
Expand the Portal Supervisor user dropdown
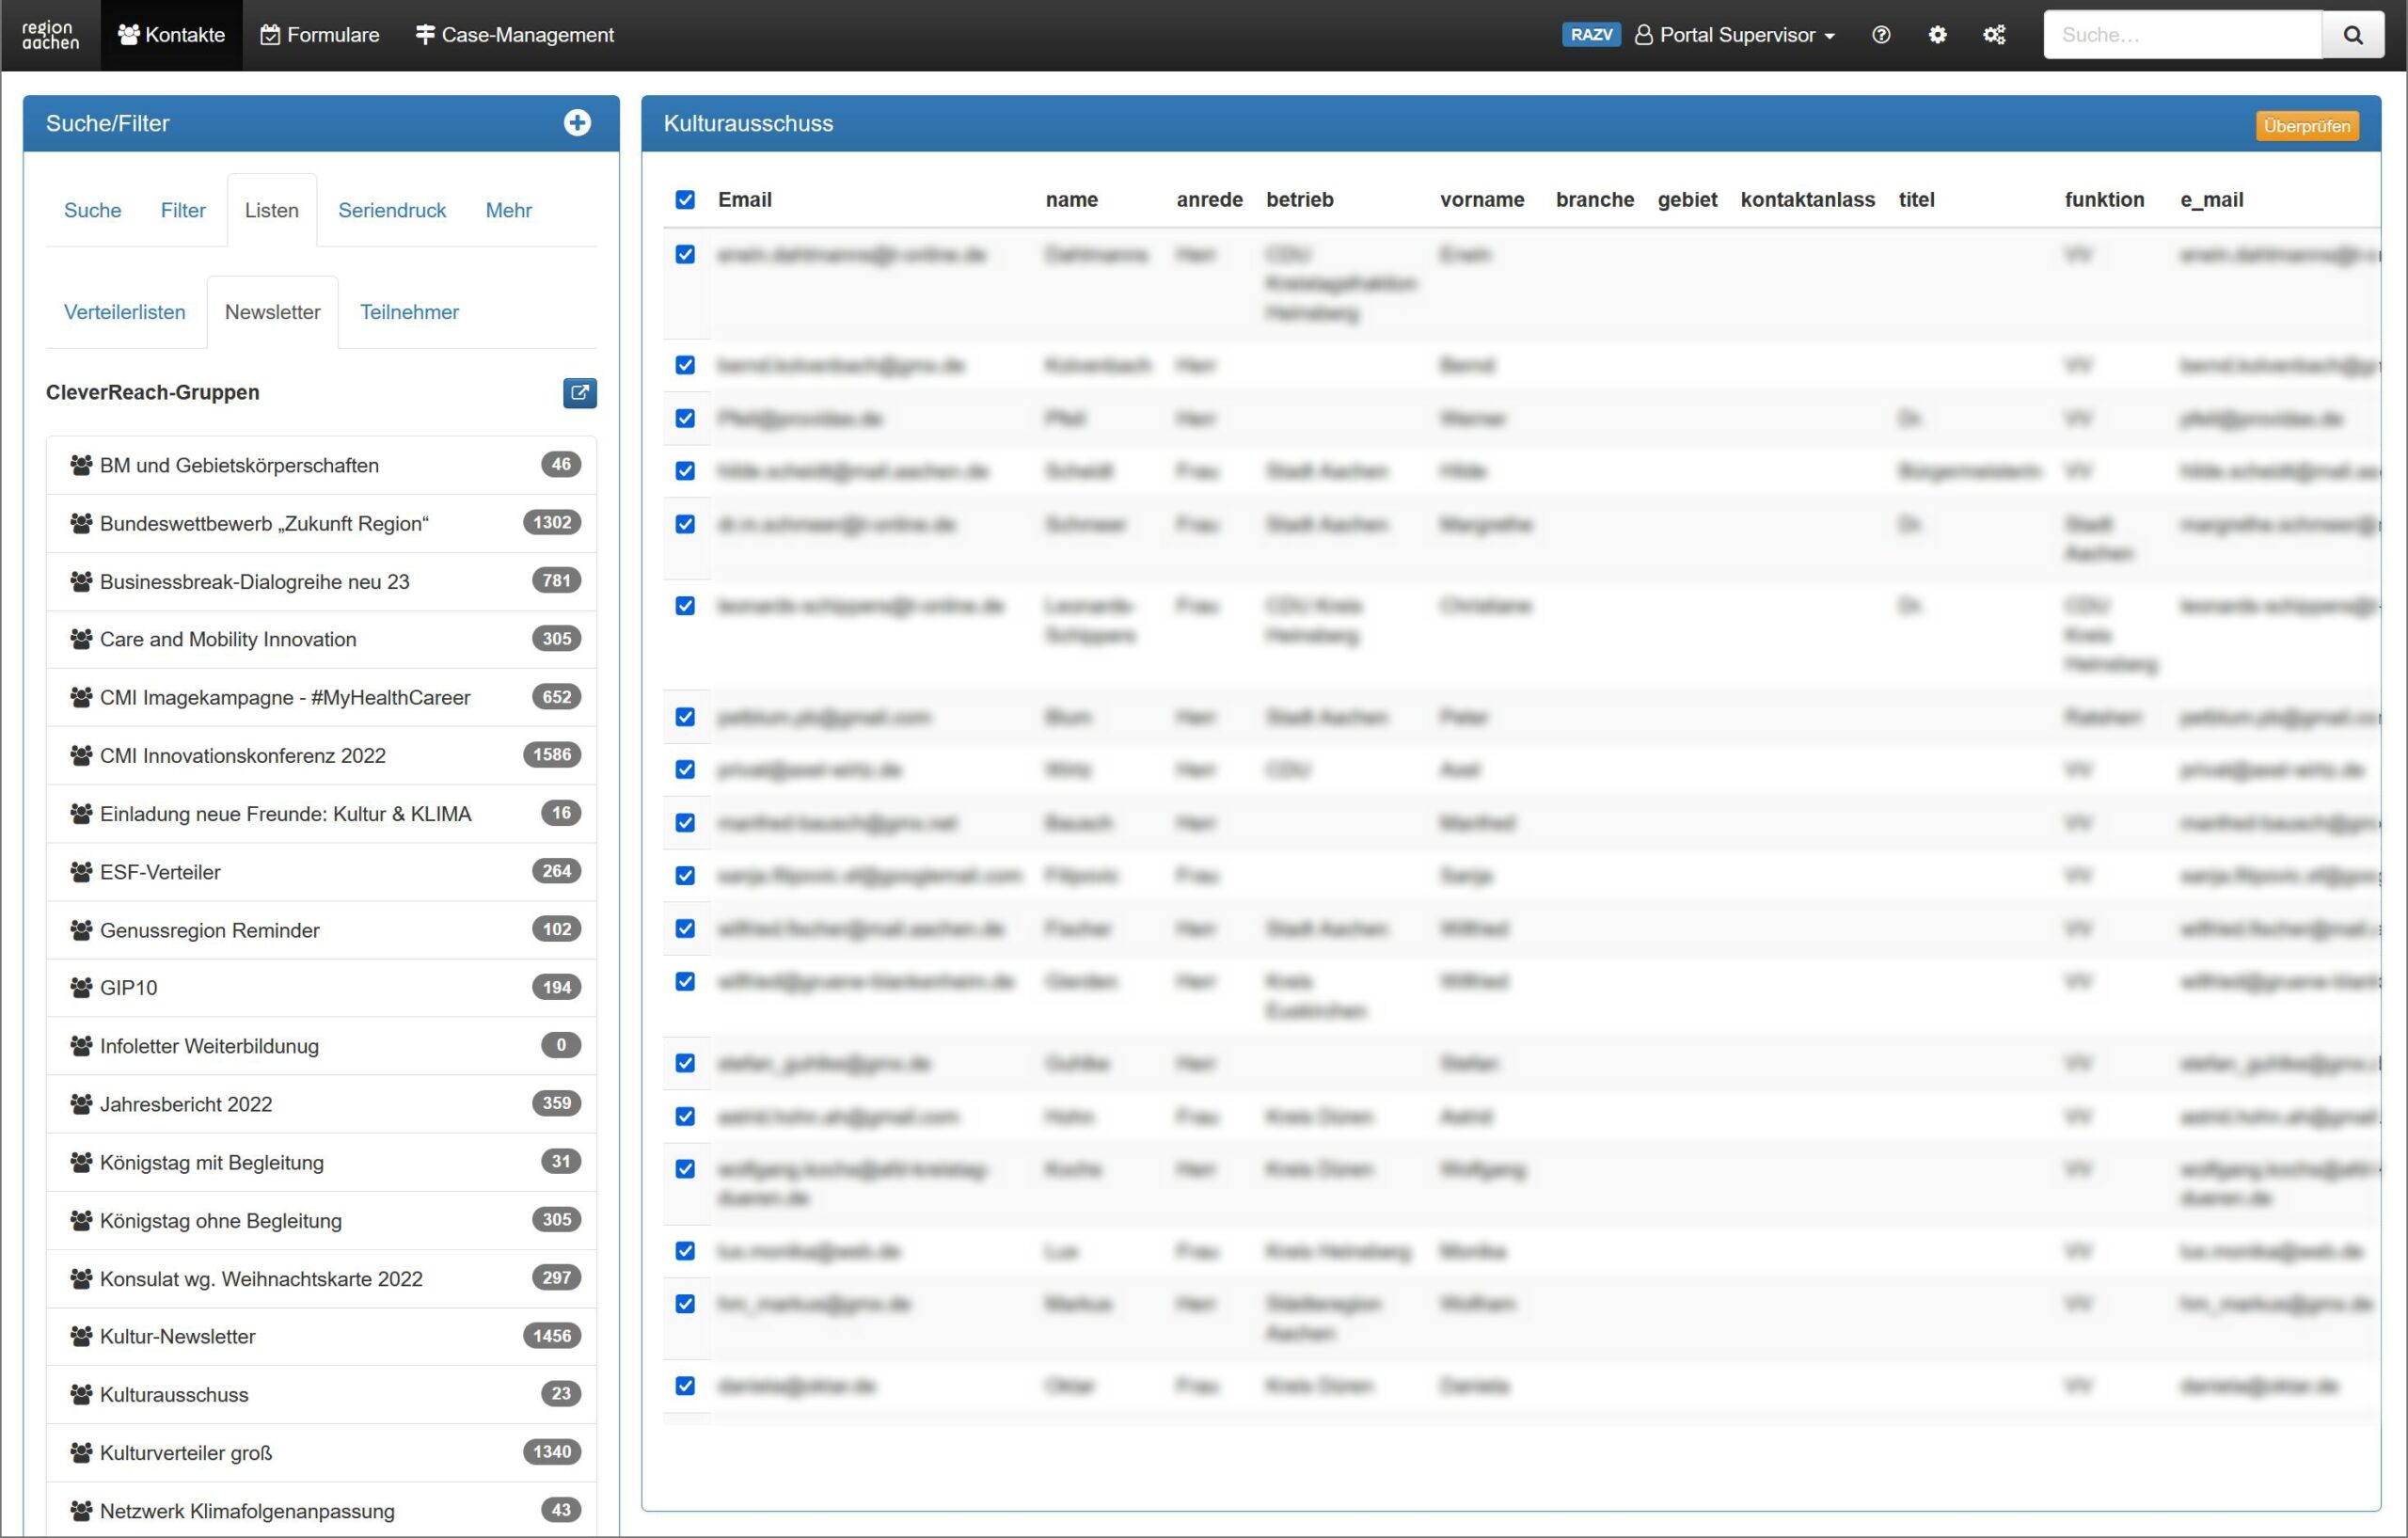tap(1736, 35)
